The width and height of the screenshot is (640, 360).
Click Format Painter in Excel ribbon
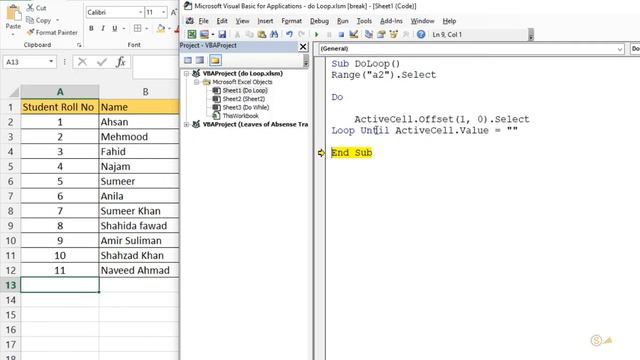52,32
